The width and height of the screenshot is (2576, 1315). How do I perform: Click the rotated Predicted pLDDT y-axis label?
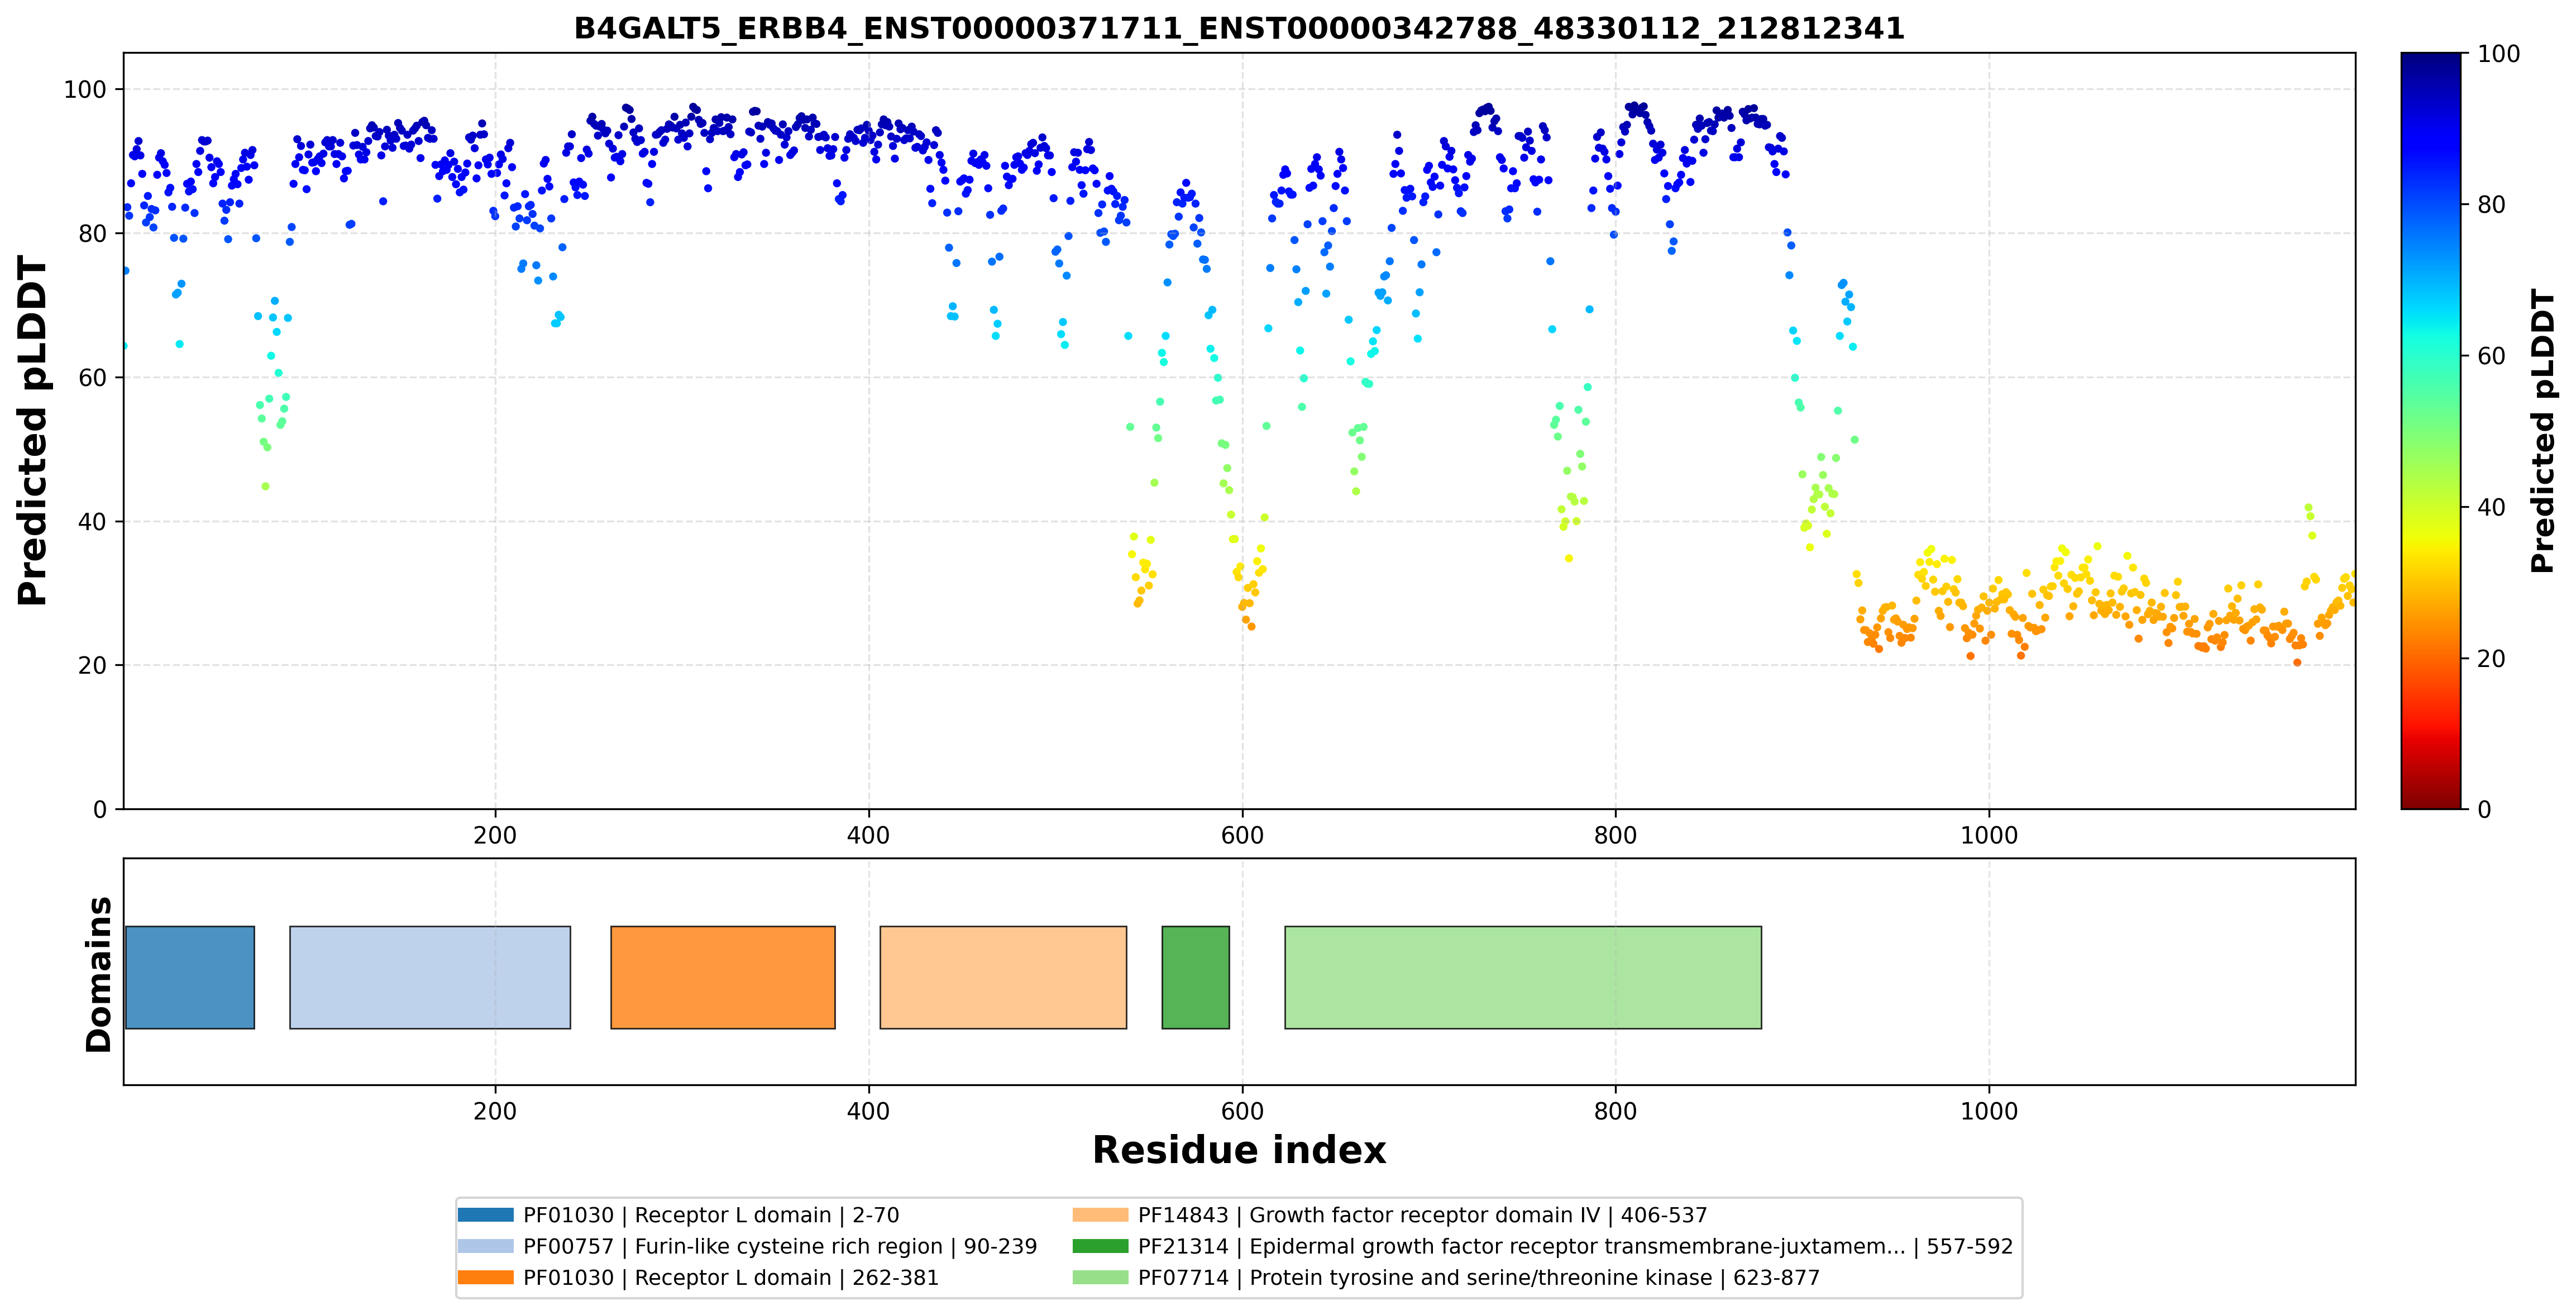tap(32, 431)
